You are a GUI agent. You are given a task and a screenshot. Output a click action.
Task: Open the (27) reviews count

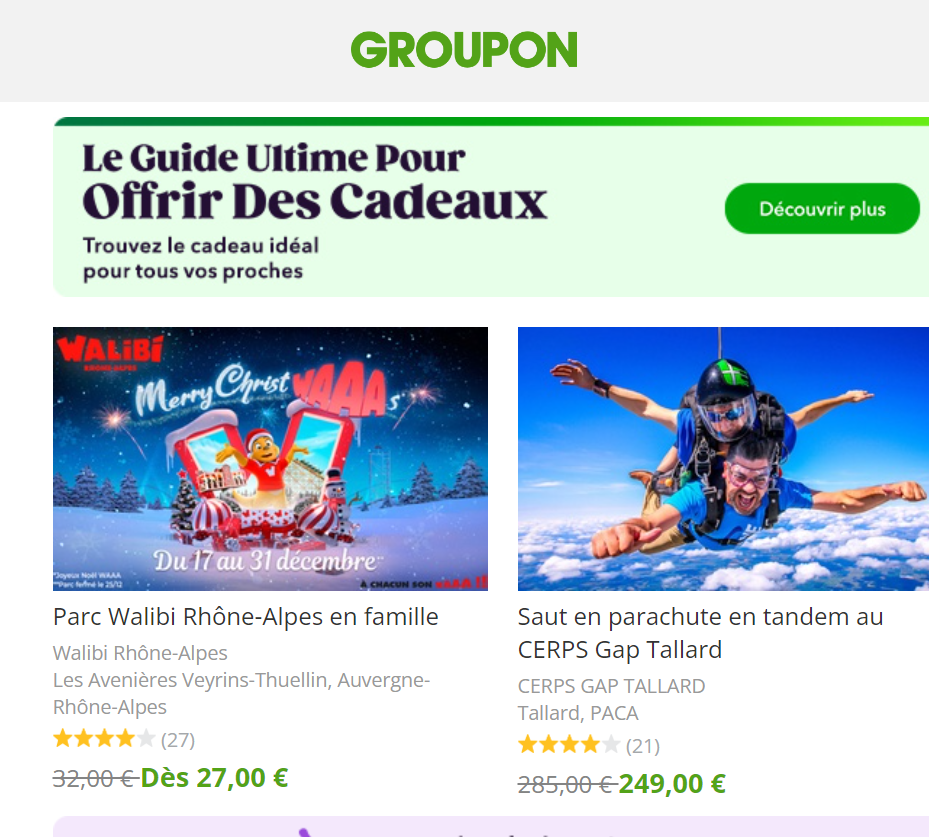(178, 740)
